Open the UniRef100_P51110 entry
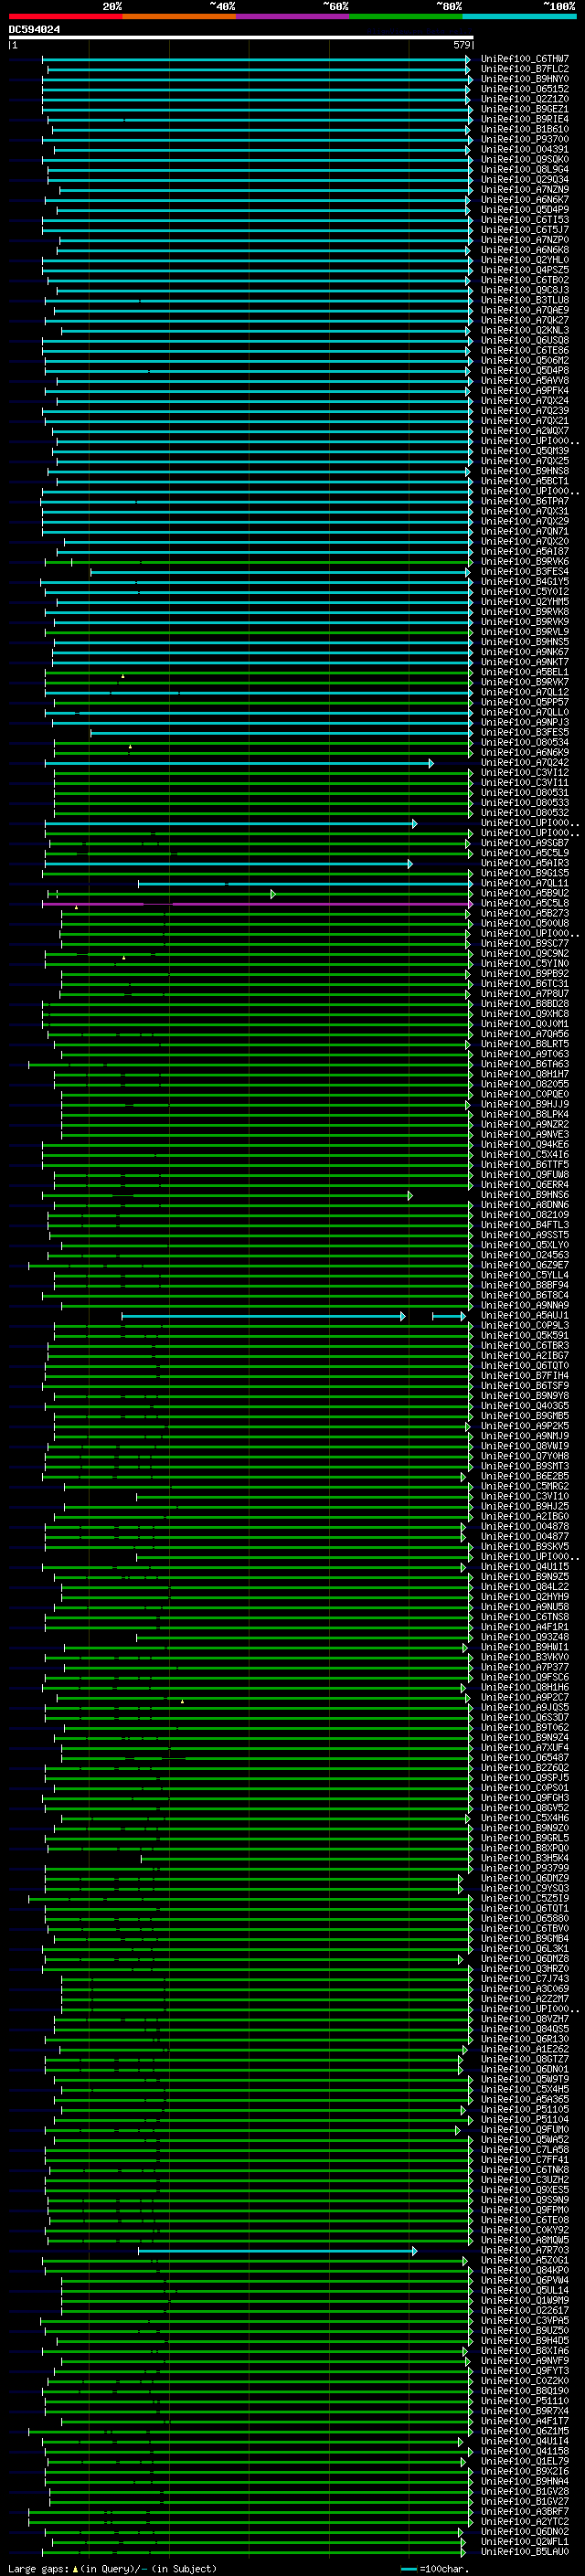 [x=524, y=2401]
